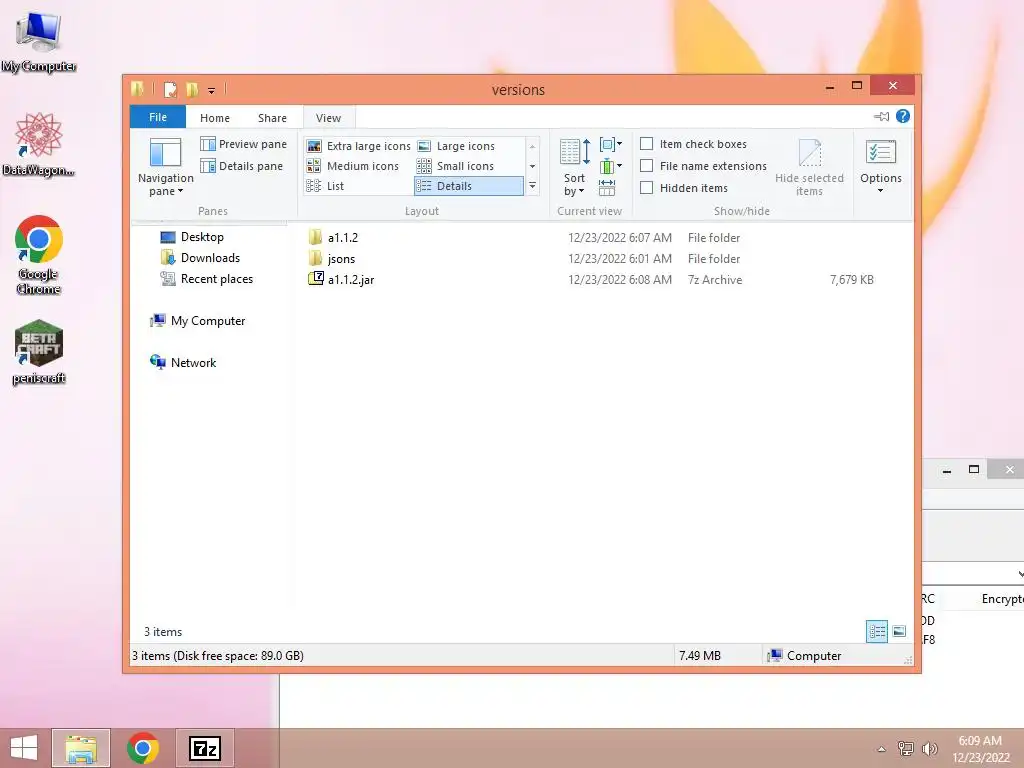Click the volume speaker tray icon

[929, 748]
